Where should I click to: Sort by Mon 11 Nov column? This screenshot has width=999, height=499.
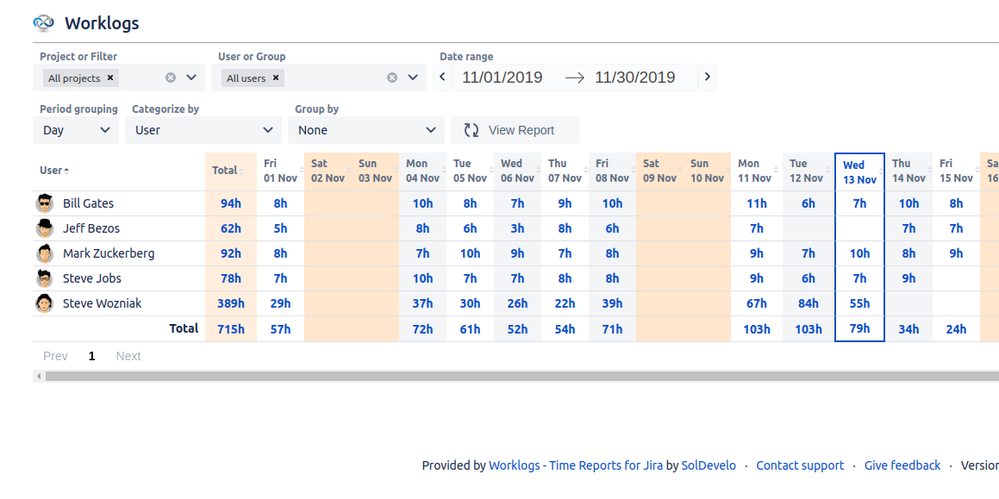tap(756, 171)
